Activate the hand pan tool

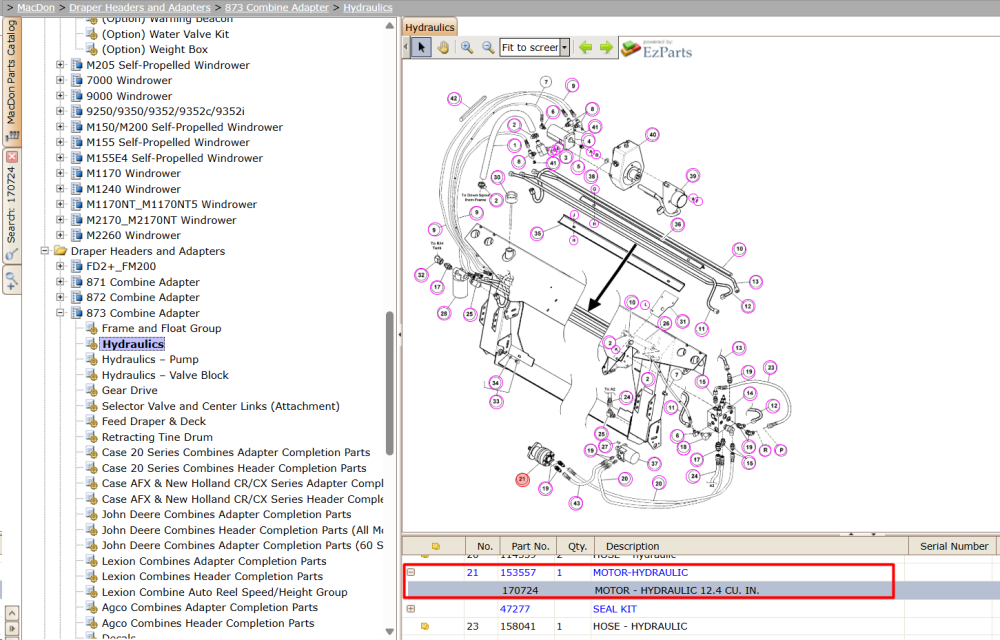click(443, 47)
